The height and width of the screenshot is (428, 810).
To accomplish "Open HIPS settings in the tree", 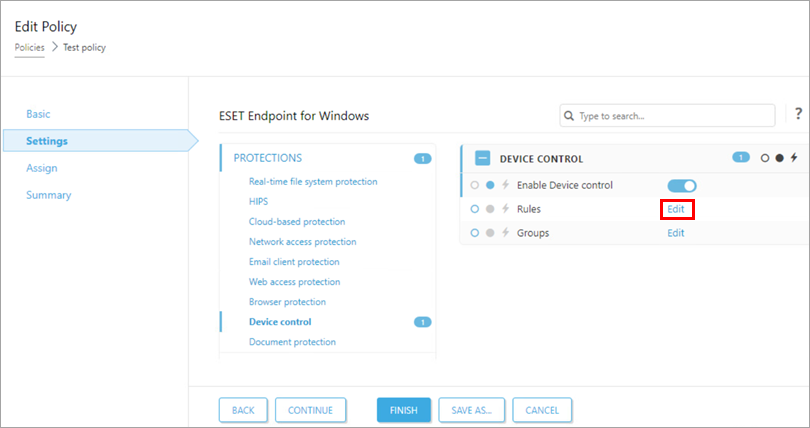I will tap(258, 201).
